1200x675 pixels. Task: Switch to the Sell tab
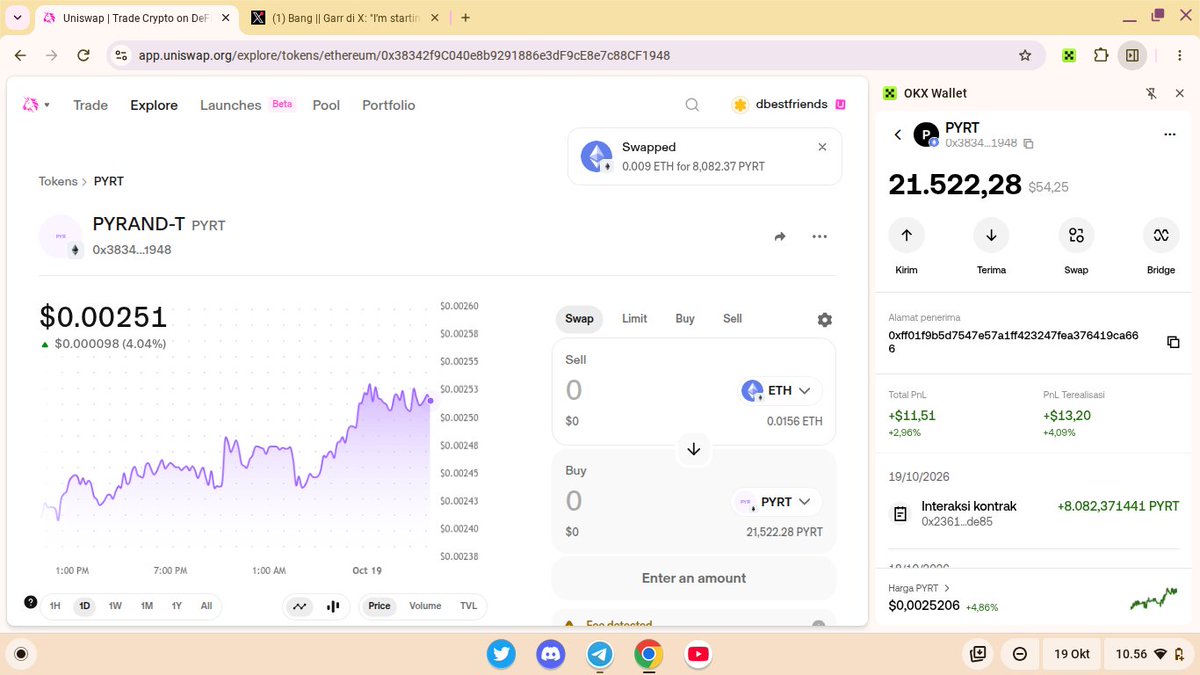(x=732, y=319)
